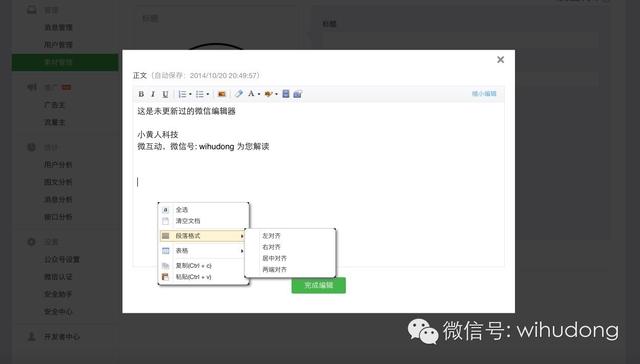640x364 pixels.
Task: Click the 缩小编辑 link in toolbar
Action: [x=484, y=93]
